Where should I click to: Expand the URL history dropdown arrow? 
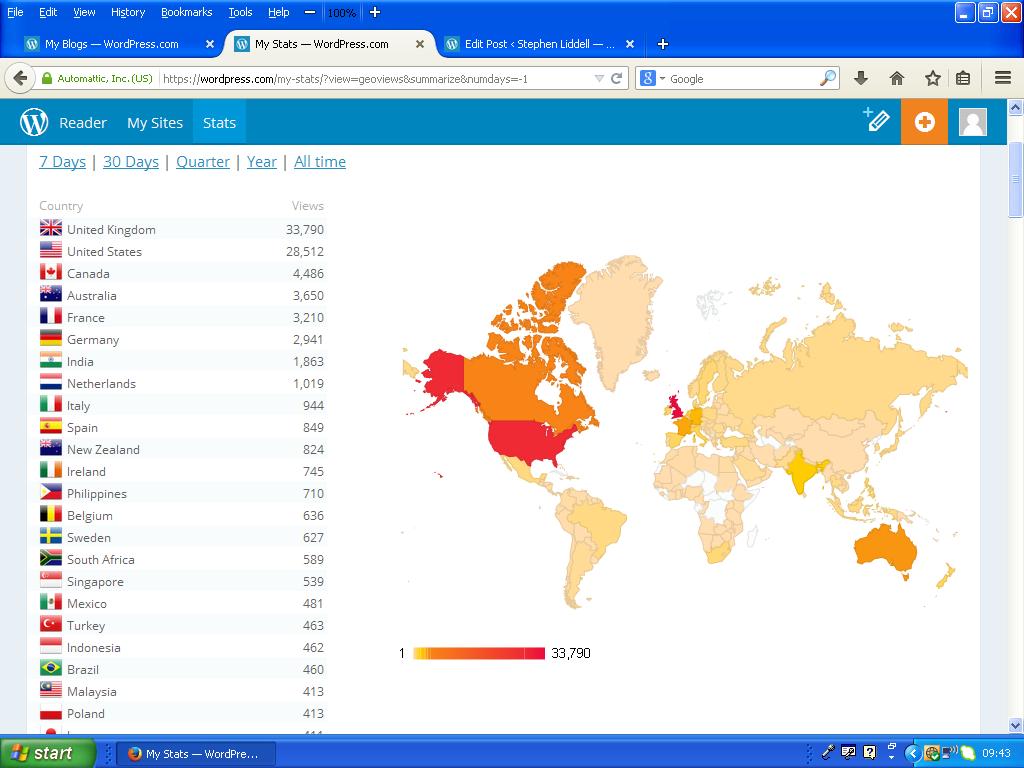599,78
